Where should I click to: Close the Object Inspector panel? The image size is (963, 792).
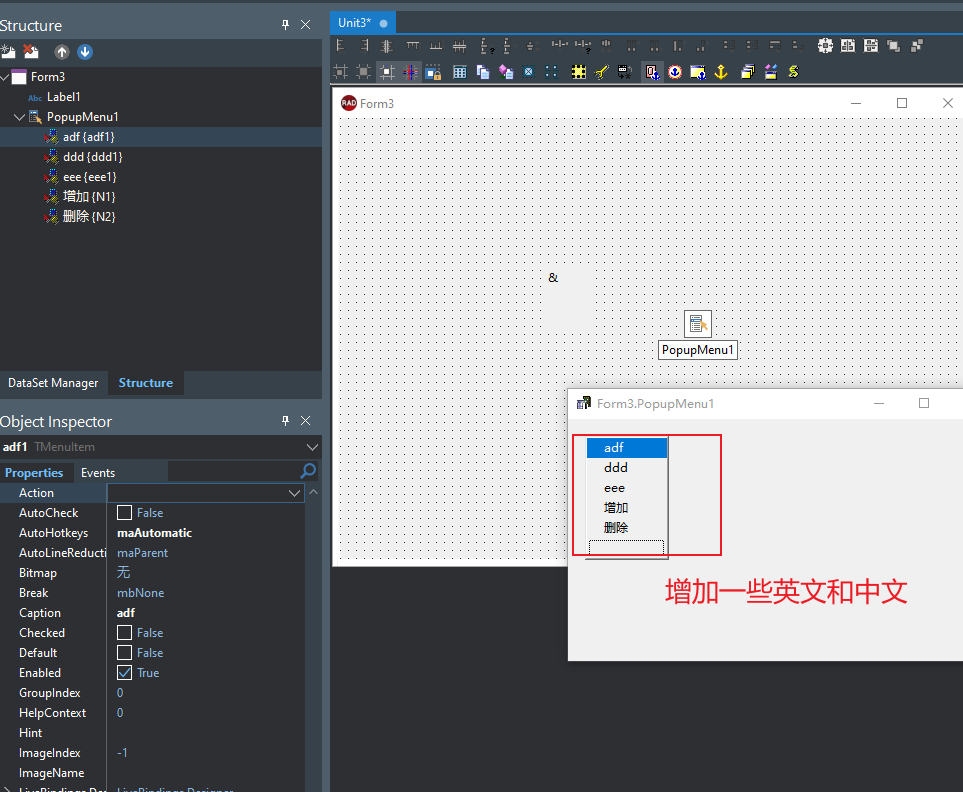coord(305,421)
